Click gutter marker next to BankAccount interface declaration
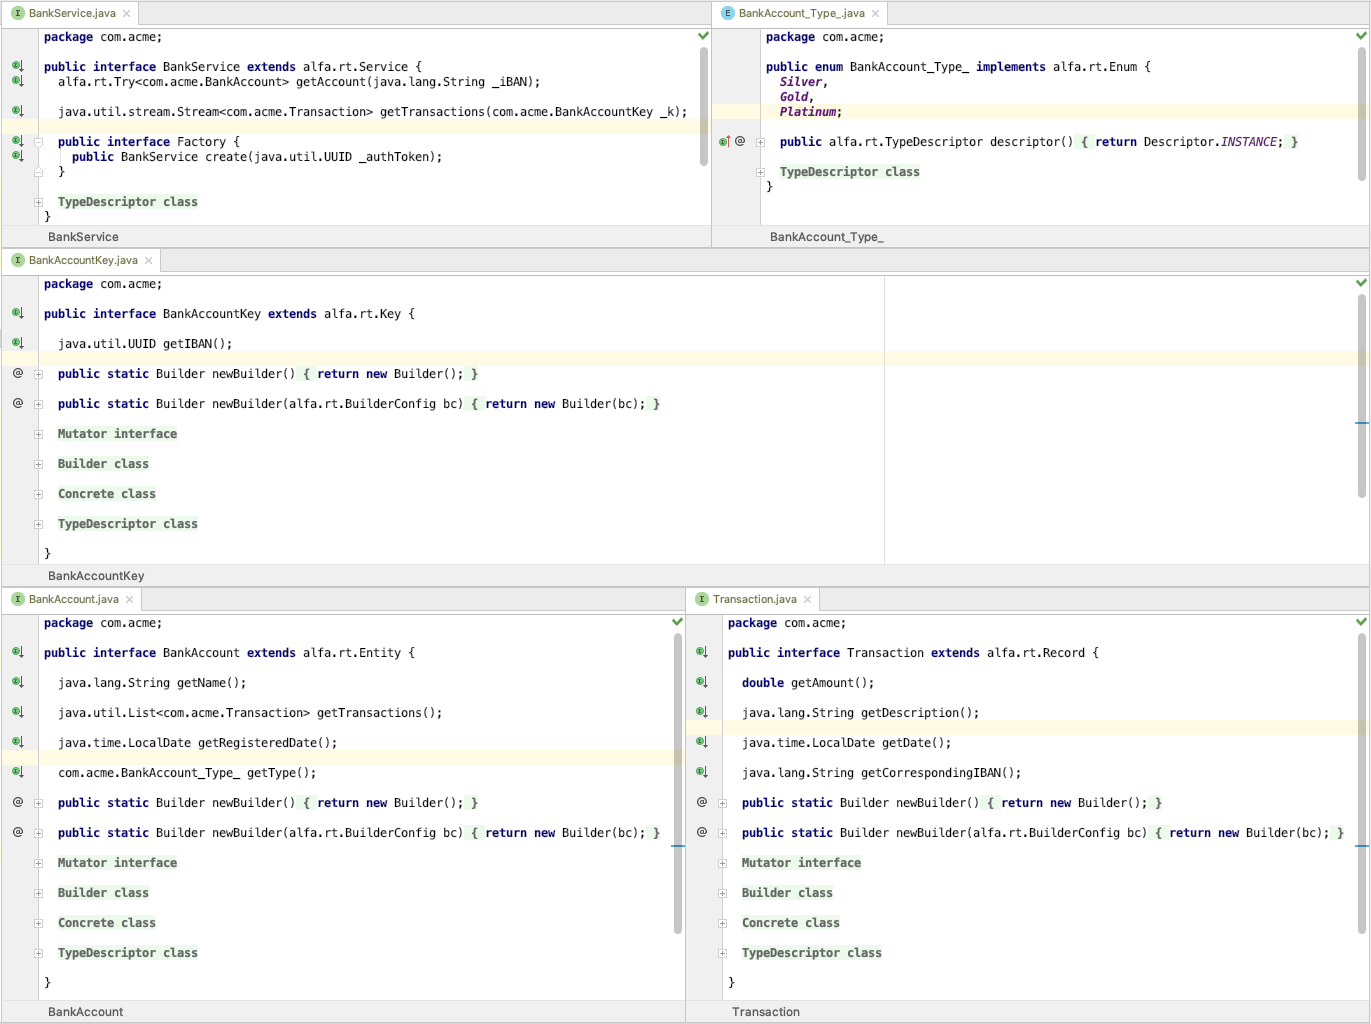Image resolution: width=1371 pixels, height=1024 pixels. (x=18, y=652)
